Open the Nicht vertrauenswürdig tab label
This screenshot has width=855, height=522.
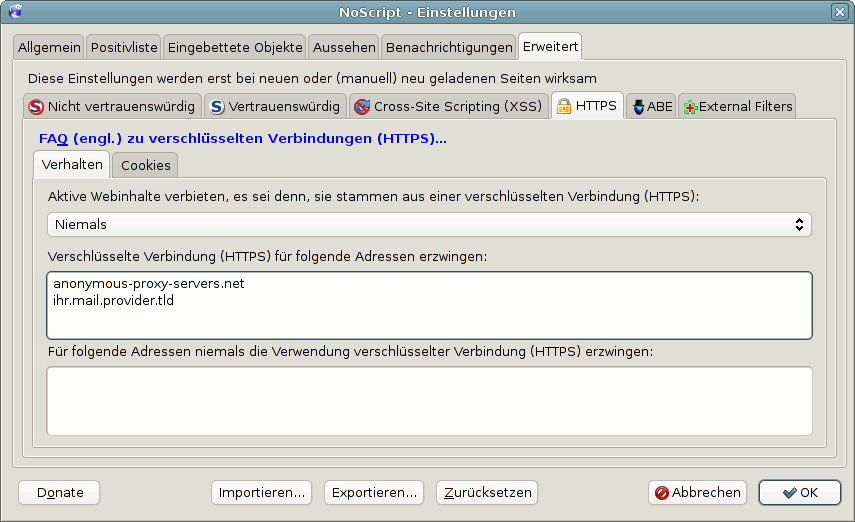[121, 106]
